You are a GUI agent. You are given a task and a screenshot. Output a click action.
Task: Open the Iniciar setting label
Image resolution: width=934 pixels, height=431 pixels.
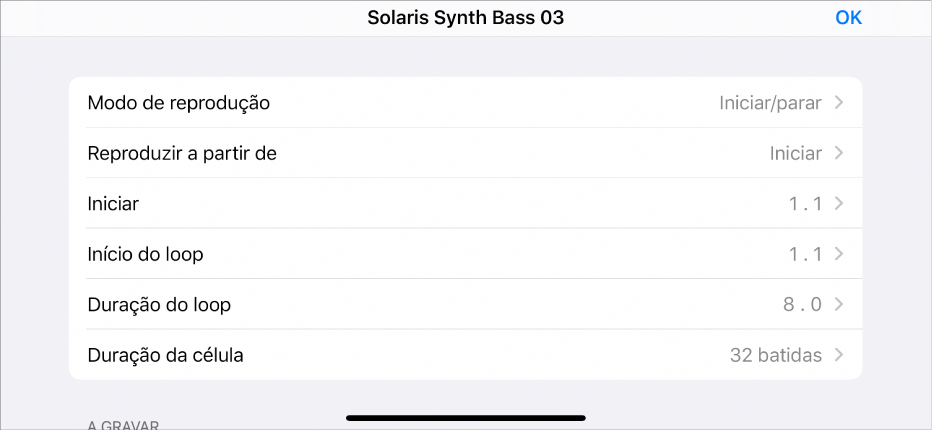[113, 204]
